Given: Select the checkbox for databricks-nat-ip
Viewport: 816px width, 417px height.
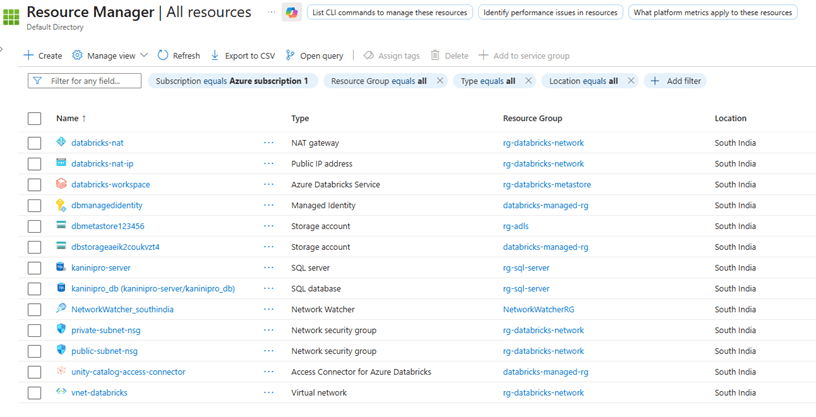Looking at the screenshot, I should coord(35,164).
